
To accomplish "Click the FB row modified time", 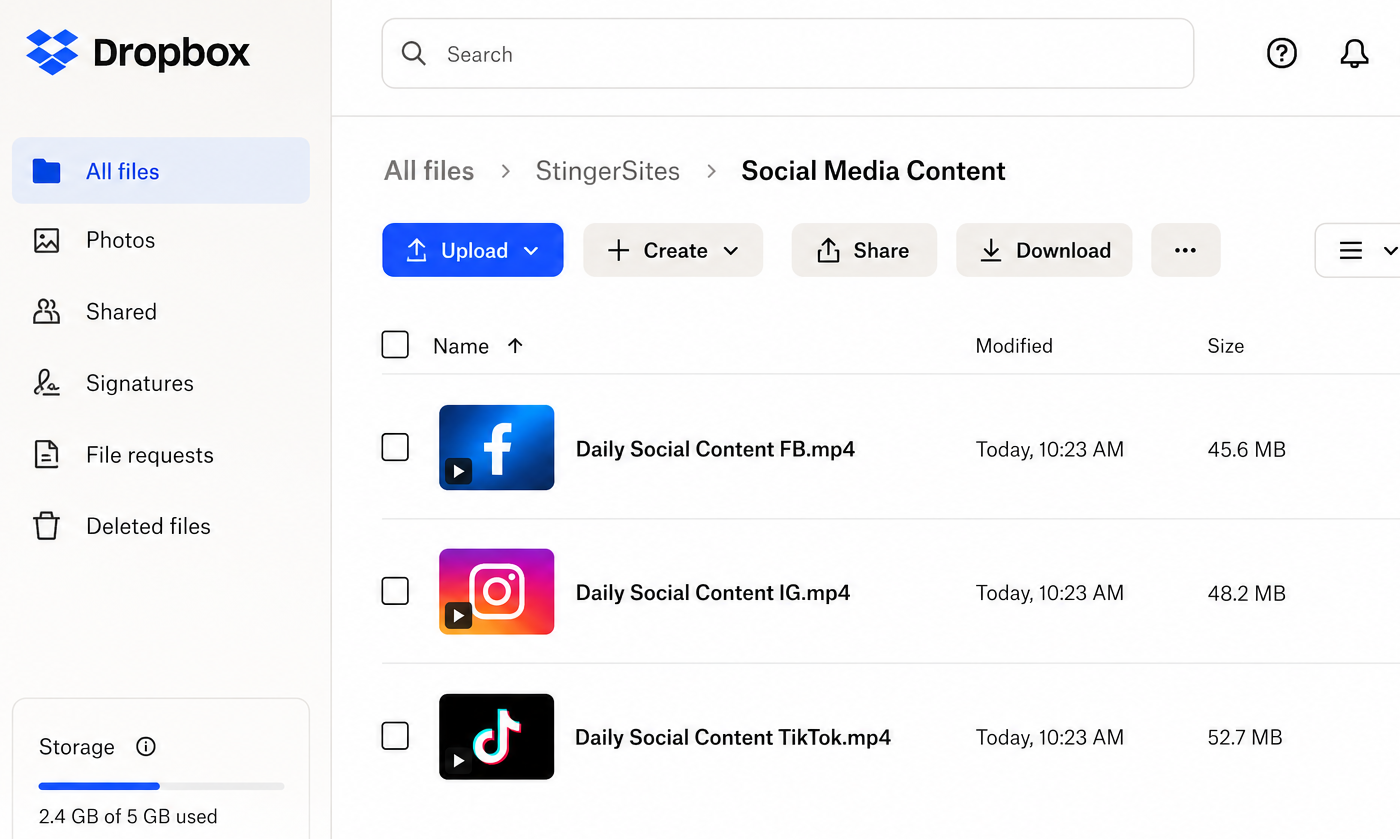I will tap(1050, 449).
